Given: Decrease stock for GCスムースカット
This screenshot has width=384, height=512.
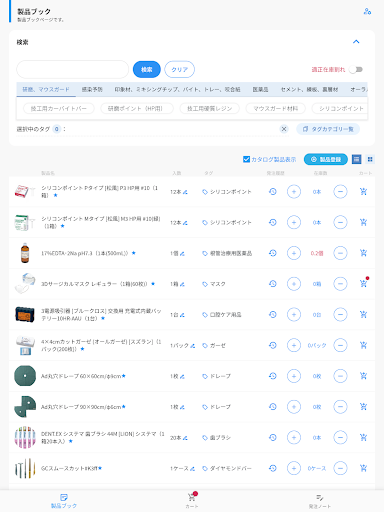Looking at the screenshot, I should (x=340, y=468).
